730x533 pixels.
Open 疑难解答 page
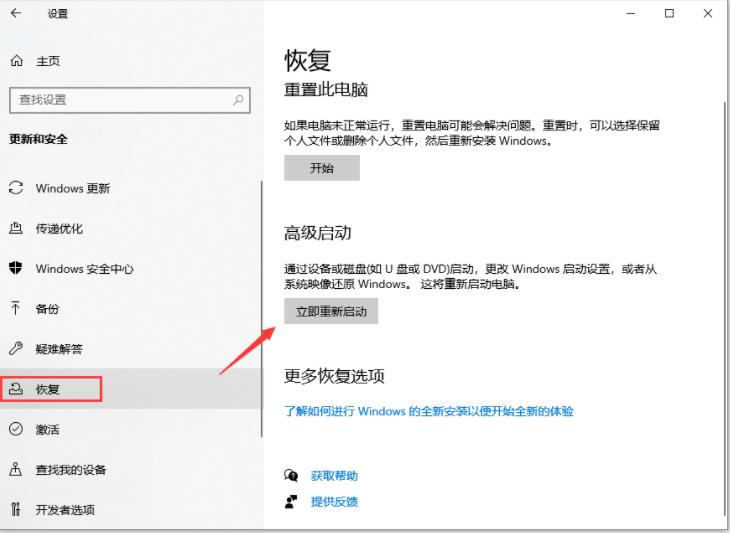click(x=59, y=349)
